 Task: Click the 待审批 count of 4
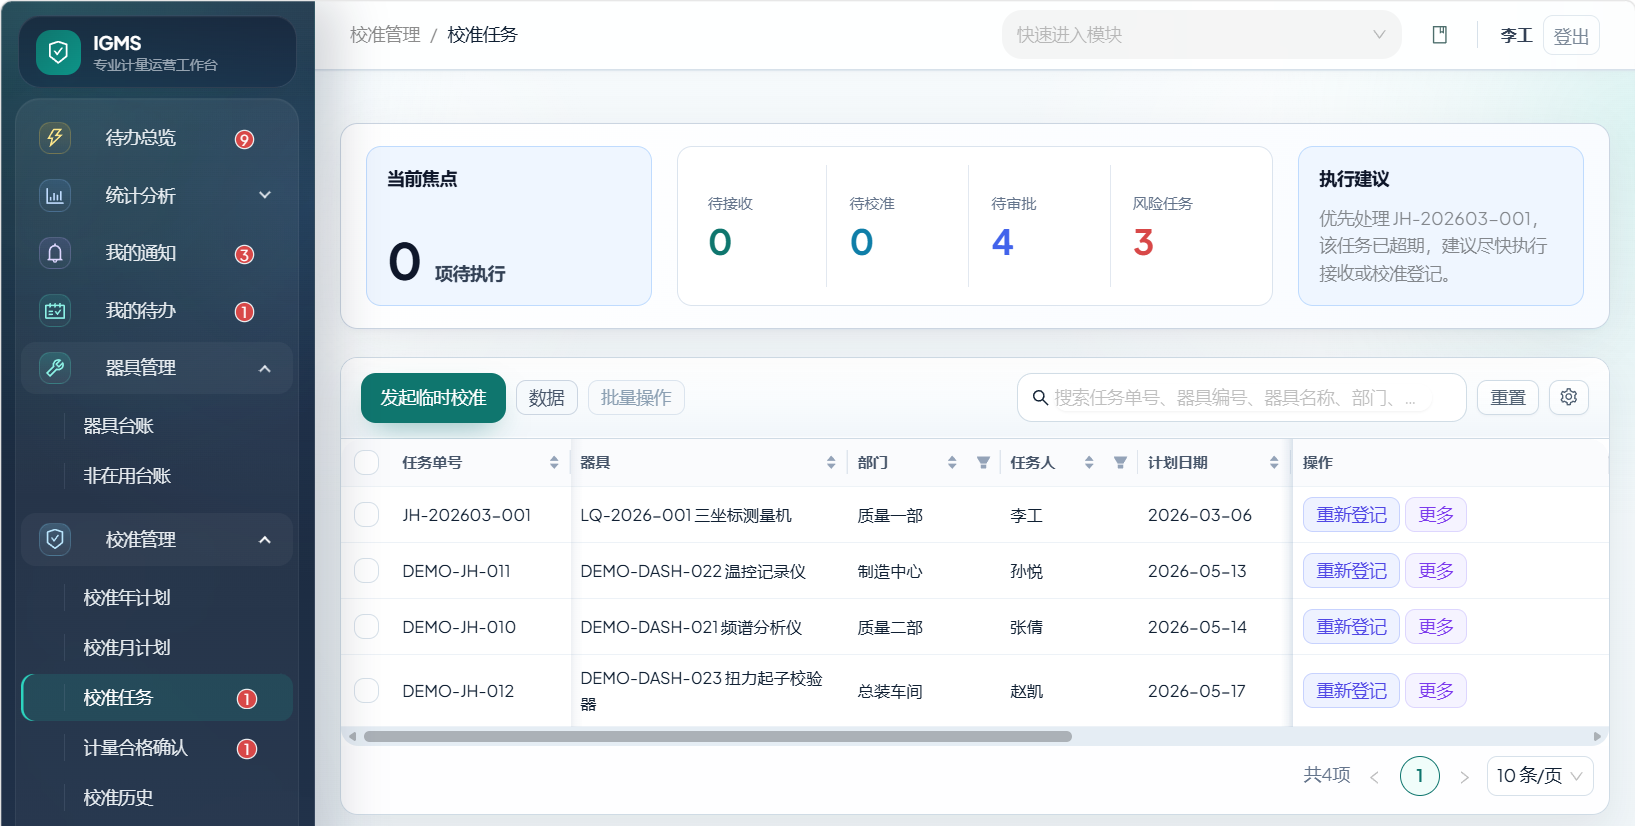coord(1002,242)
